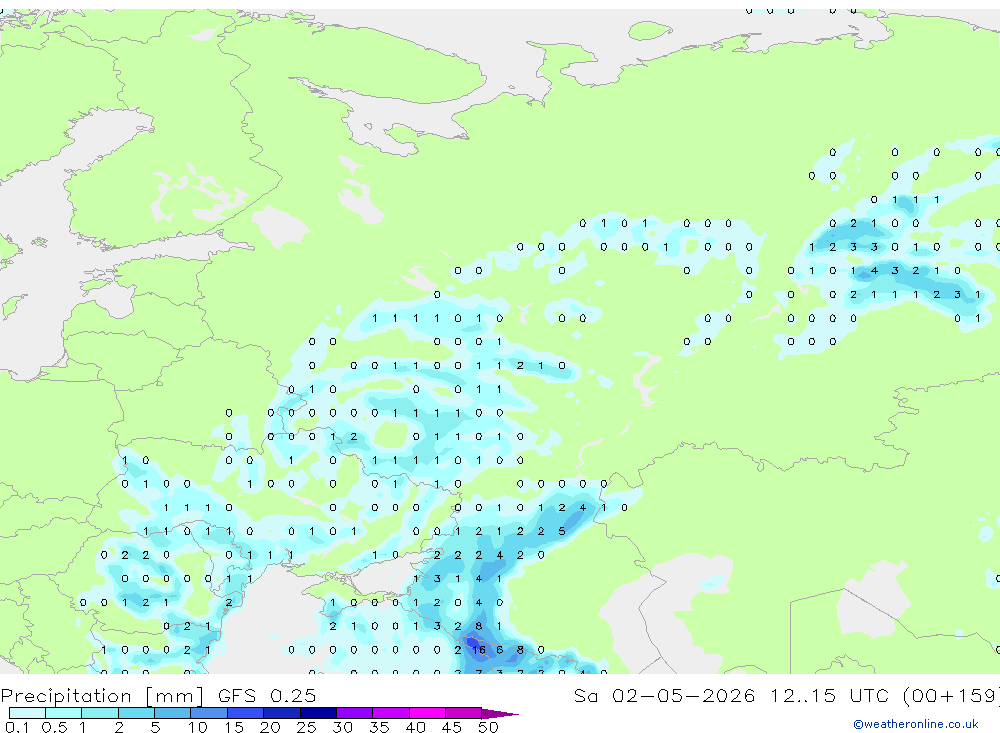1000x733 pixels.
Task: Select the 0.1–0.5 mm lightest legend swatch
Action: point(27,713)
